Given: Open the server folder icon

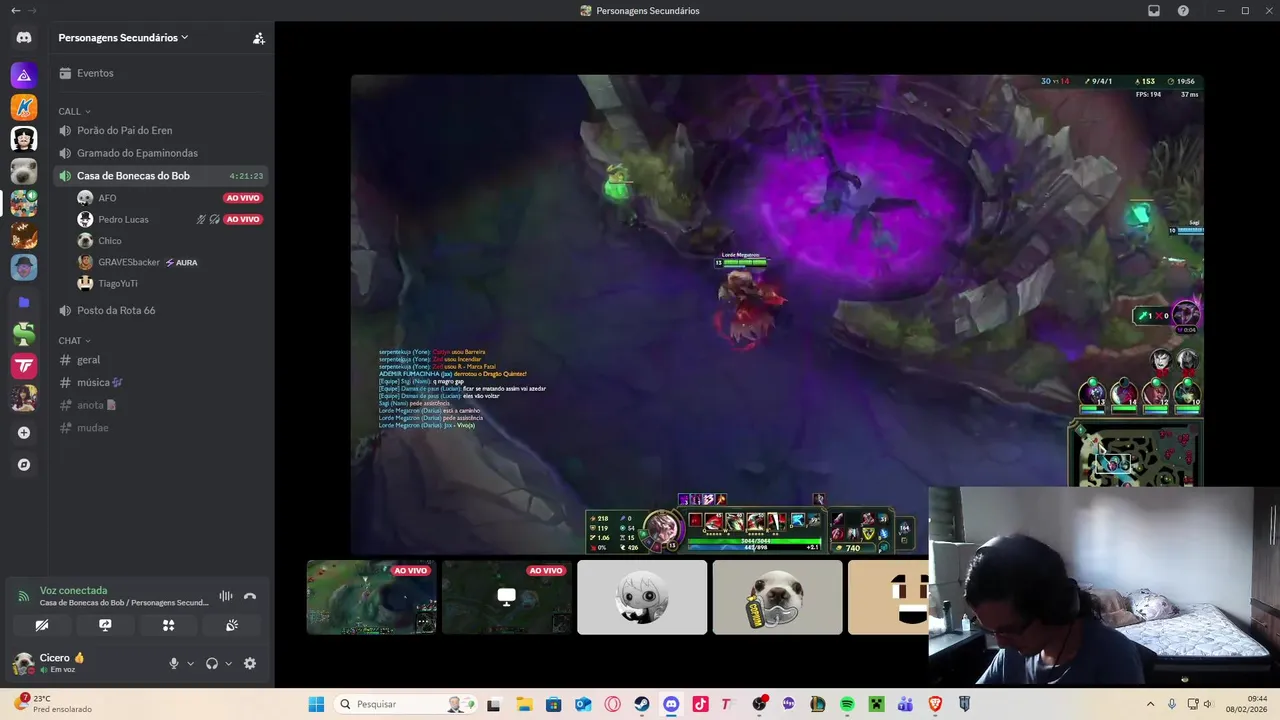Looking at the screenshot, I should 24,302.
